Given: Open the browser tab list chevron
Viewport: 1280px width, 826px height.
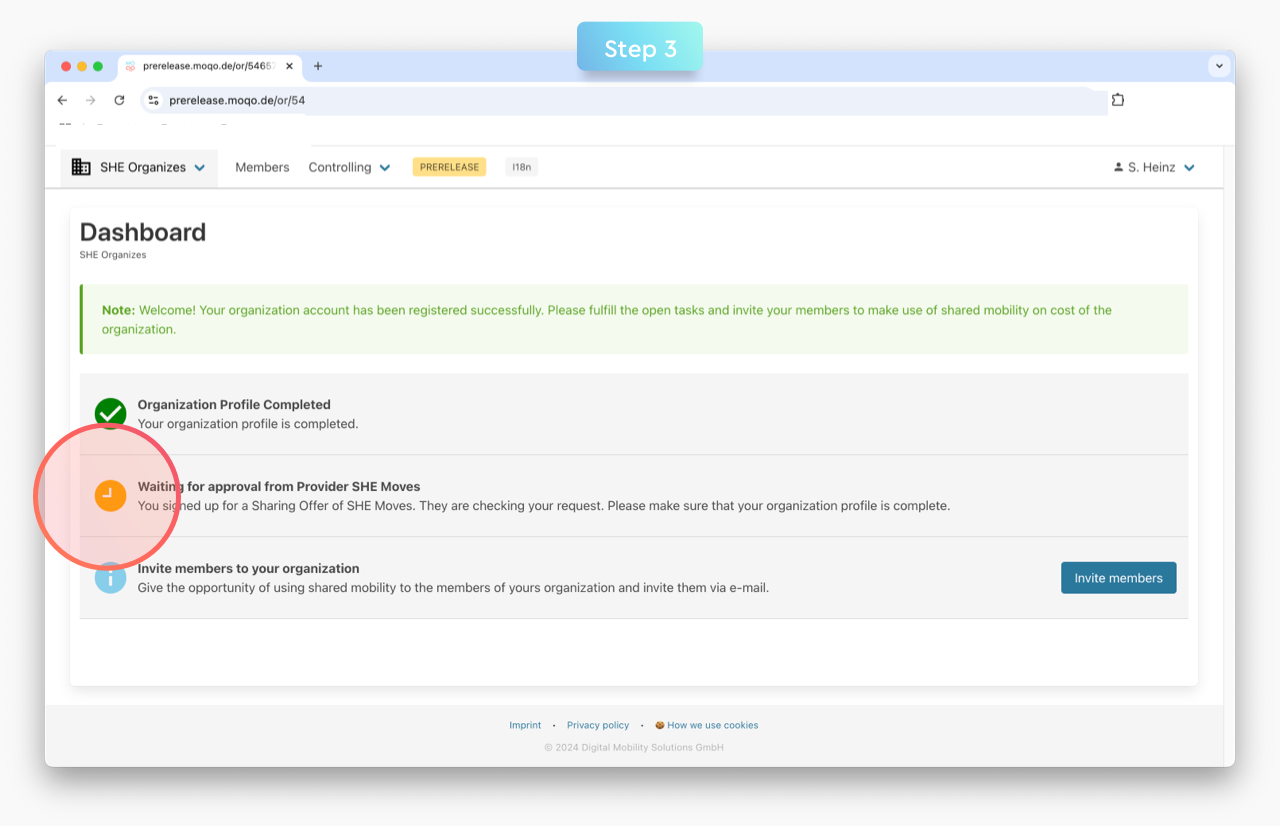Looking at the screenshot, I should point(1218,66).
